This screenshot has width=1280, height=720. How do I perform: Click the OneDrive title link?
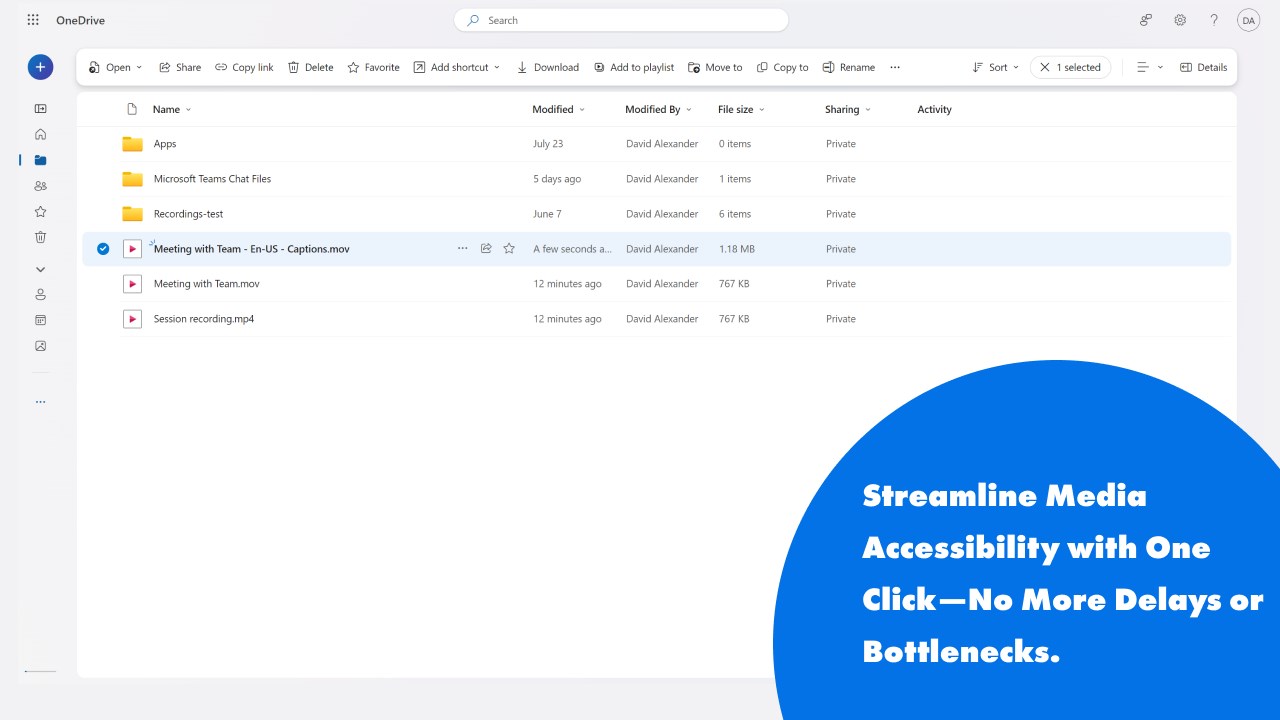pos(80,20)
